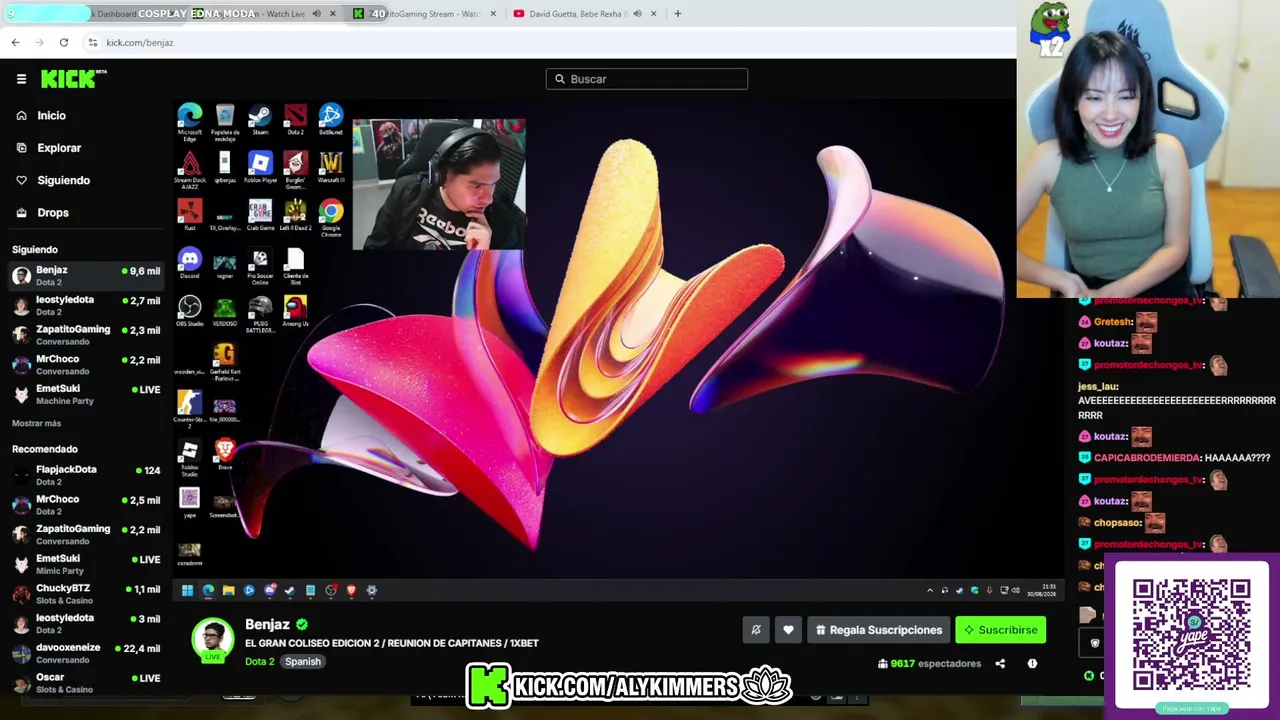Open File Explorer from the taskbar

tap(228, 590)
